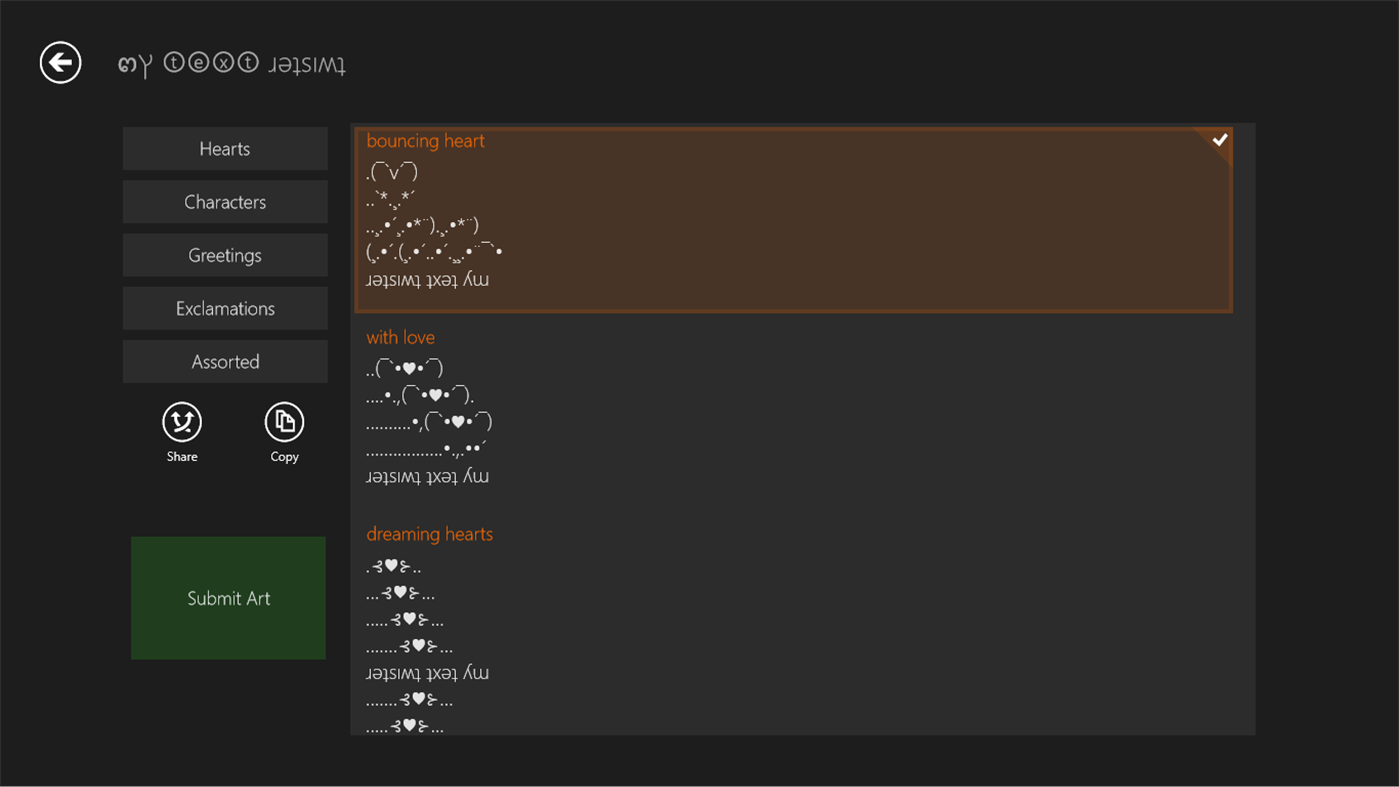Click the bouncing heart face emoticon
Screen dimensions: 1399x787
point(390,170)
